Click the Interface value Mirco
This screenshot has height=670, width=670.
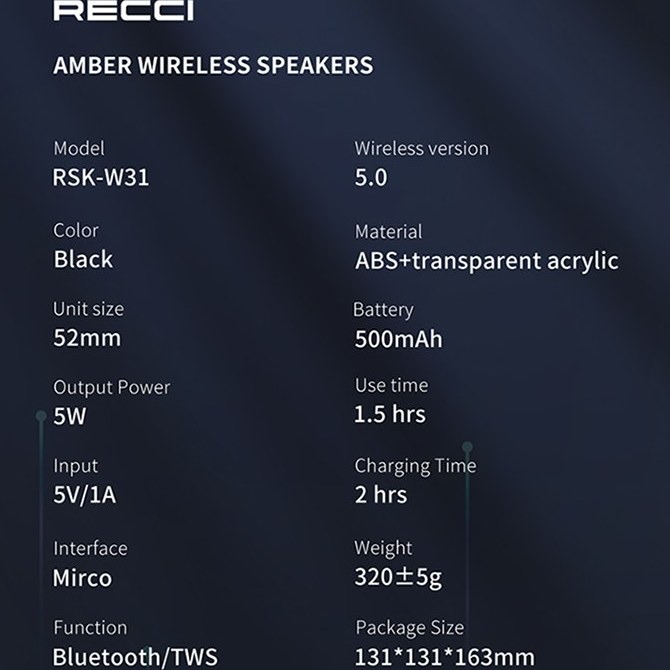(82, 578)
